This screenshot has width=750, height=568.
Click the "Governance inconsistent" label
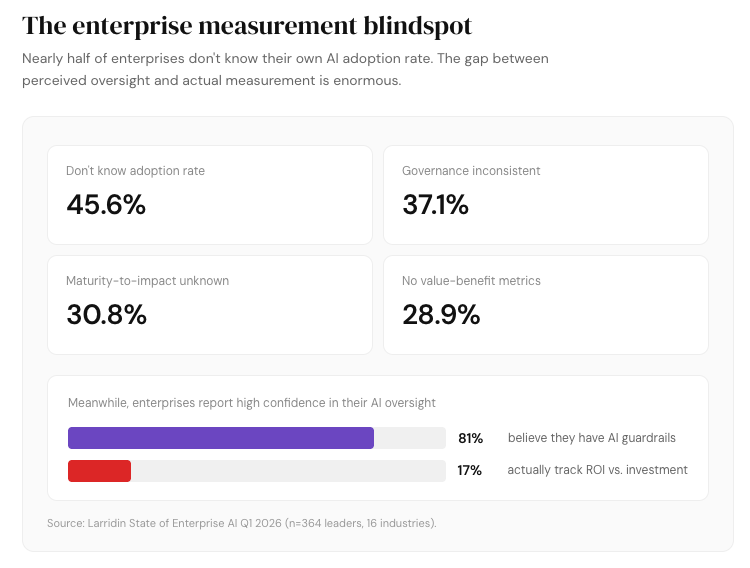(471, 171)
